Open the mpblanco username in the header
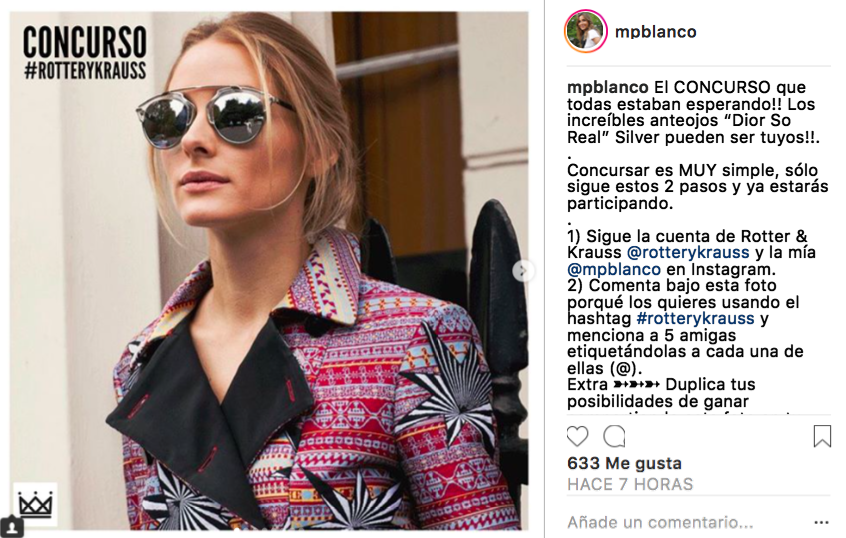846x538 pixels. [656, 32]
